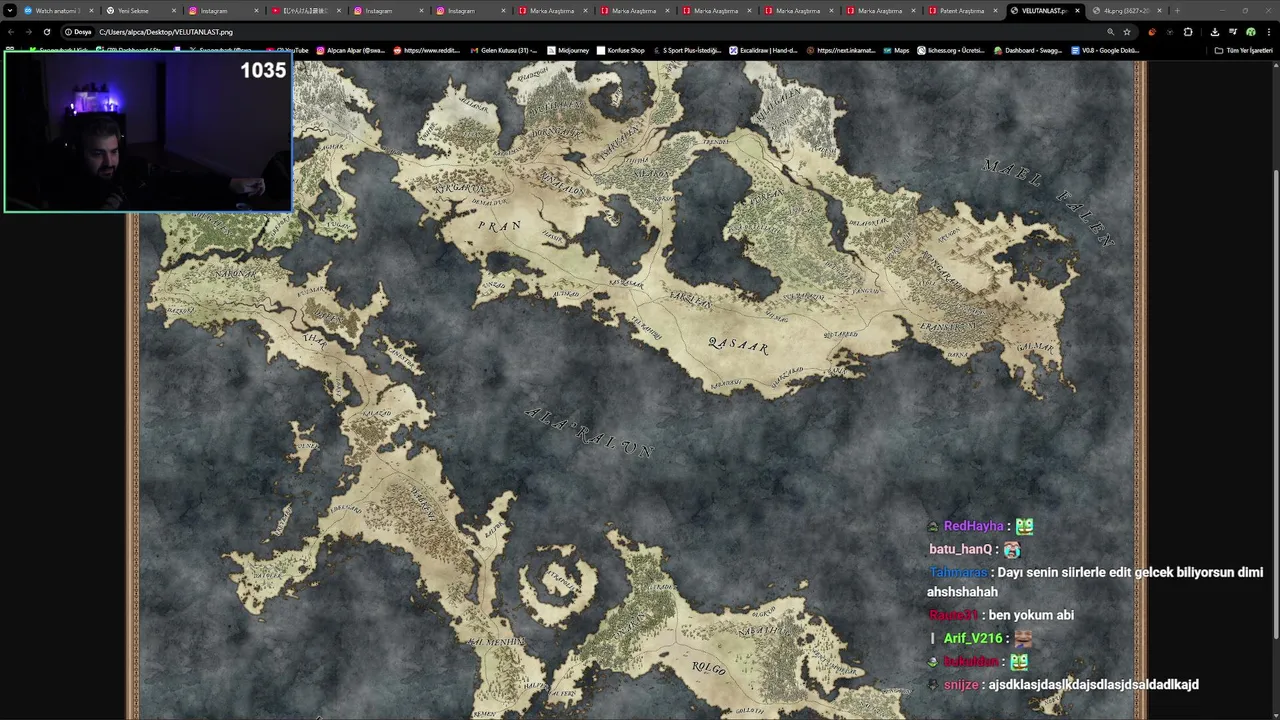The height and width of the screenshot is (720, 1280).
Task: Open the Alpcan Alpar Instagram bookmark
Action: pos(350,50)
